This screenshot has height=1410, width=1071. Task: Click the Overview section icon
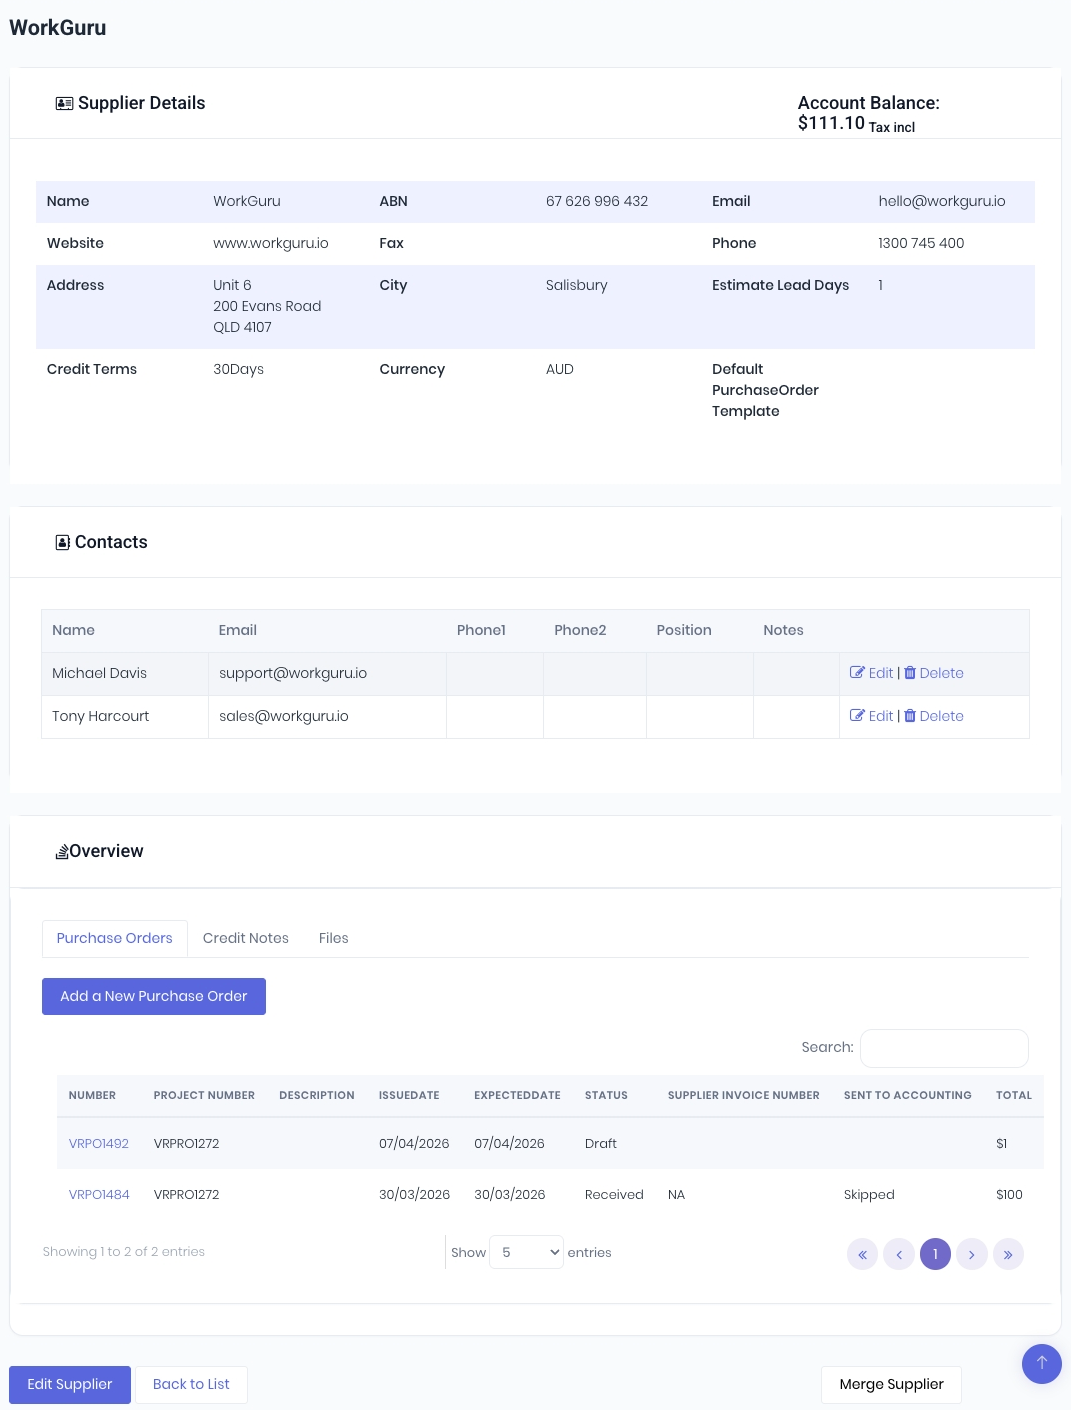(x=61, y=852)
